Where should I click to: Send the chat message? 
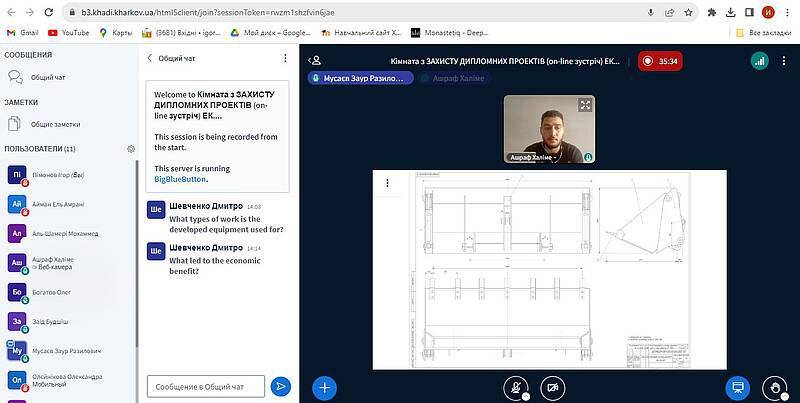pyautogui.click(x=281, y=386)
